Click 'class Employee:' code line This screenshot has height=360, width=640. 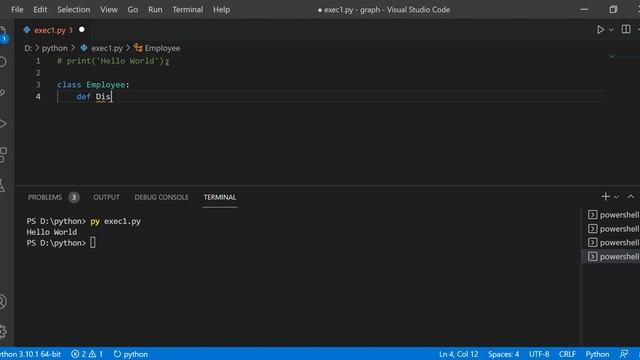(93, 84)
